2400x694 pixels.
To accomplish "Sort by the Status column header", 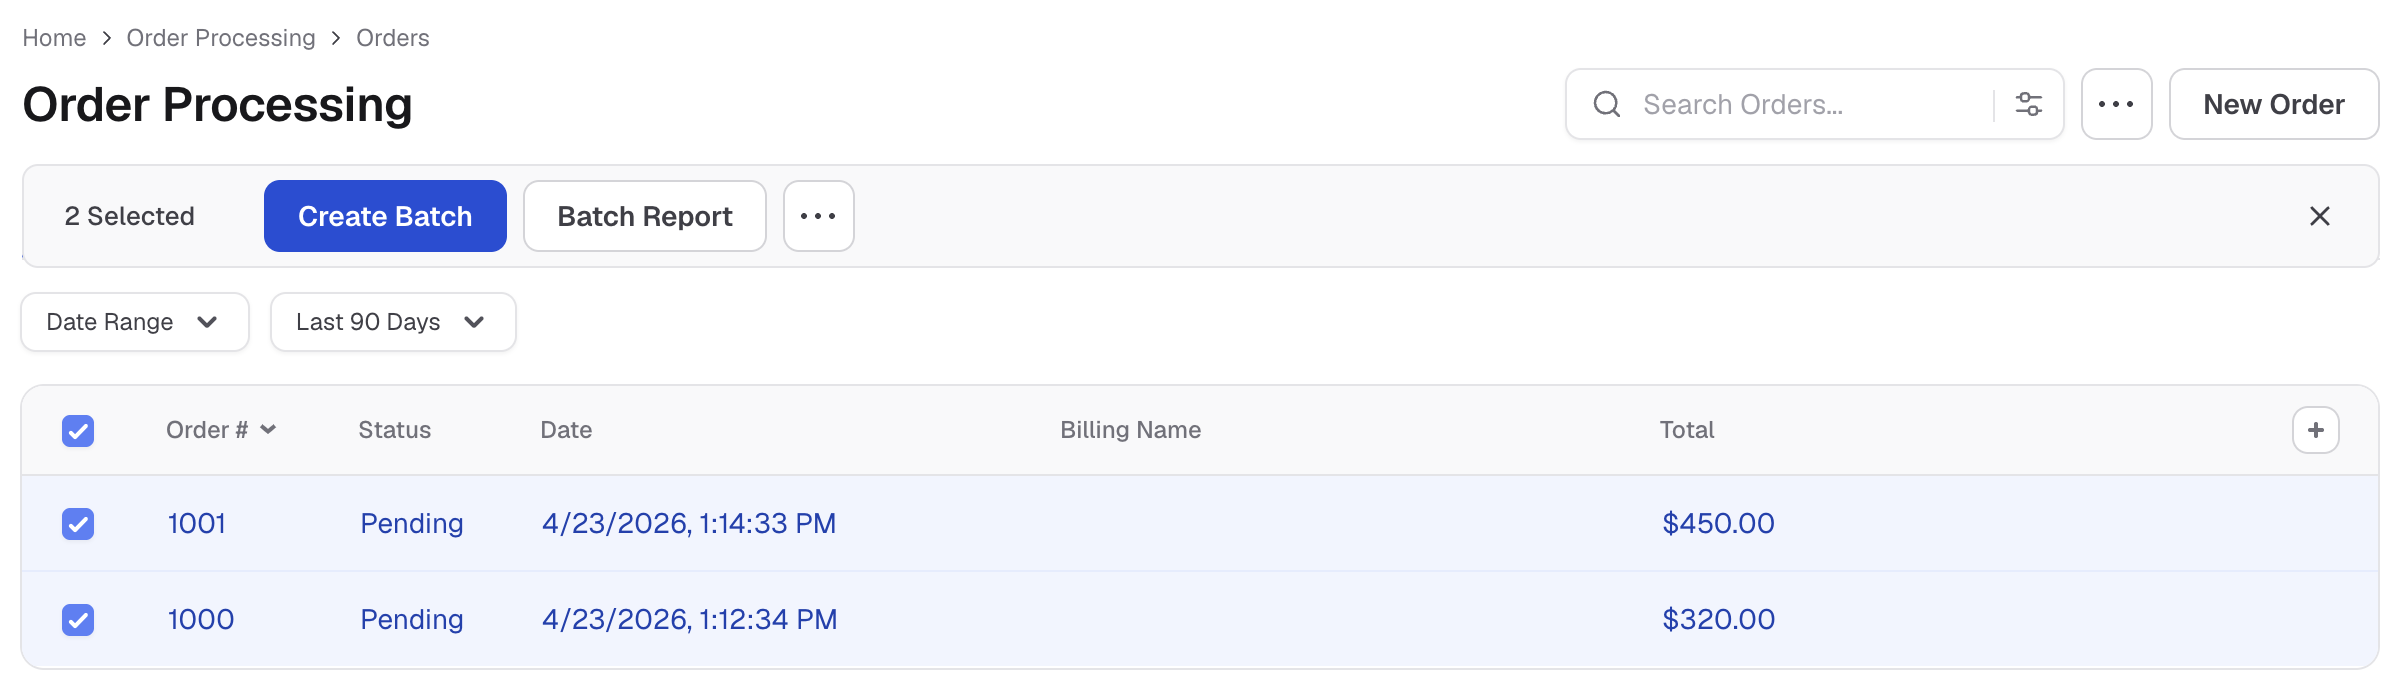I will tap(395, 430).
